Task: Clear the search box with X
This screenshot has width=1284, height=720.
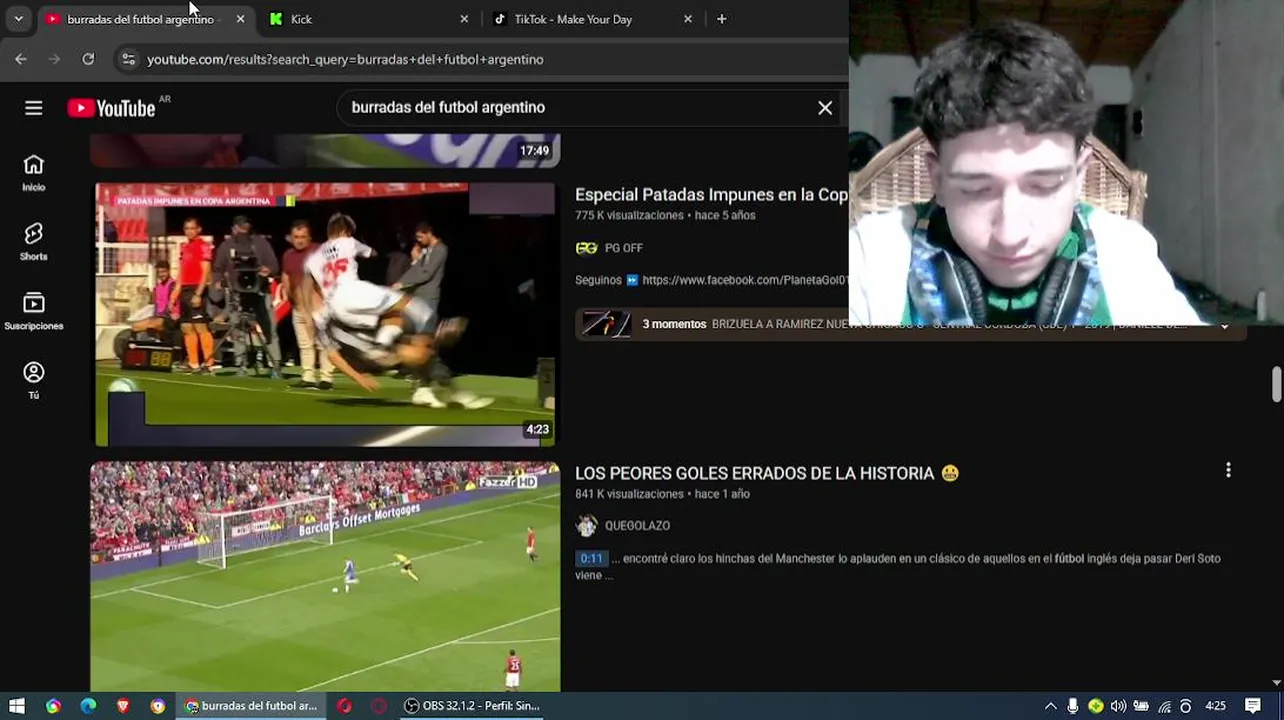Action: pos(825,108)
